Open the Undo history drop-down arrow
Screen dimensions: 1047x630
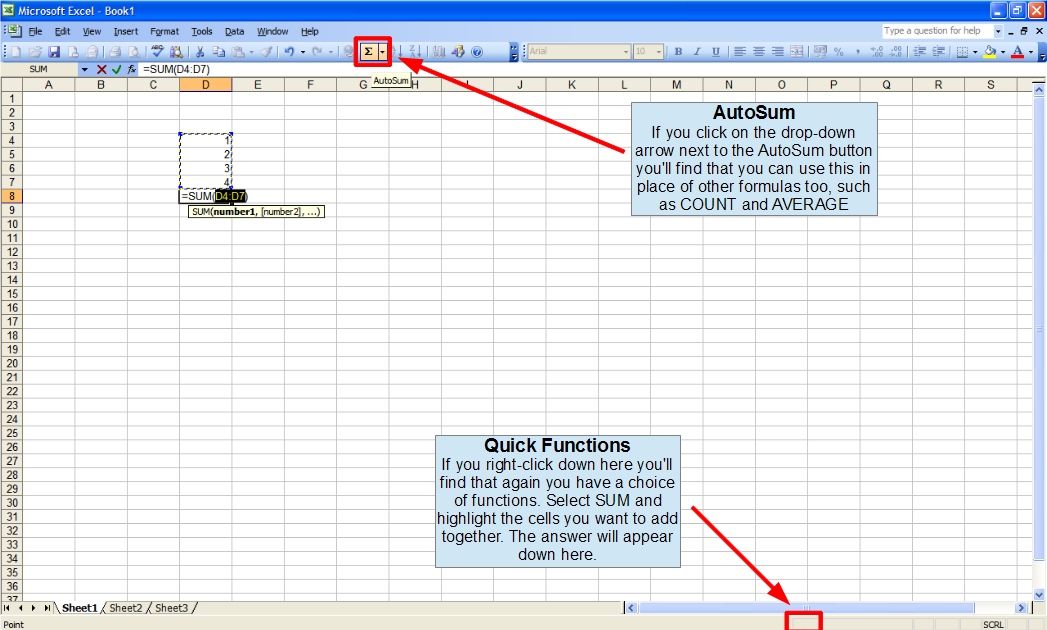pos(302,51)
